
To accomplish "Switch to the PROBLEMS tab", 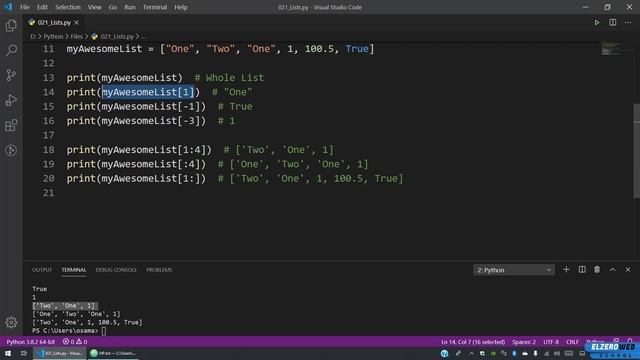I will [159, 270].
